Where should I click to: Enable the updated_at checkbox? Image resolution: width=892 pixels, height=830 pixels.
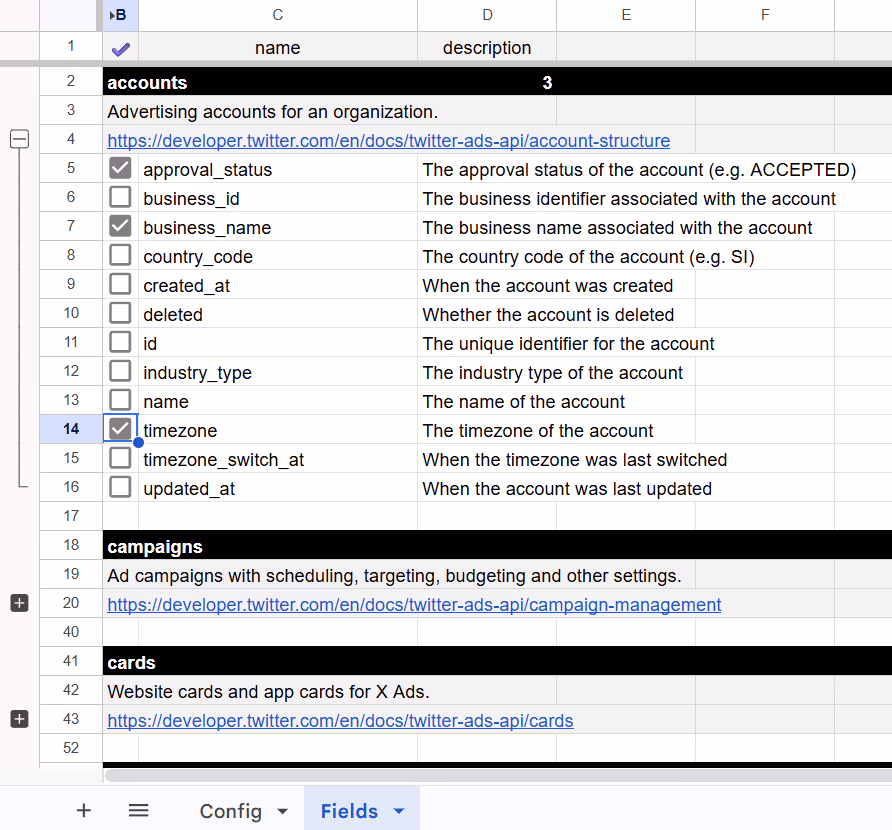coord(119,488)
